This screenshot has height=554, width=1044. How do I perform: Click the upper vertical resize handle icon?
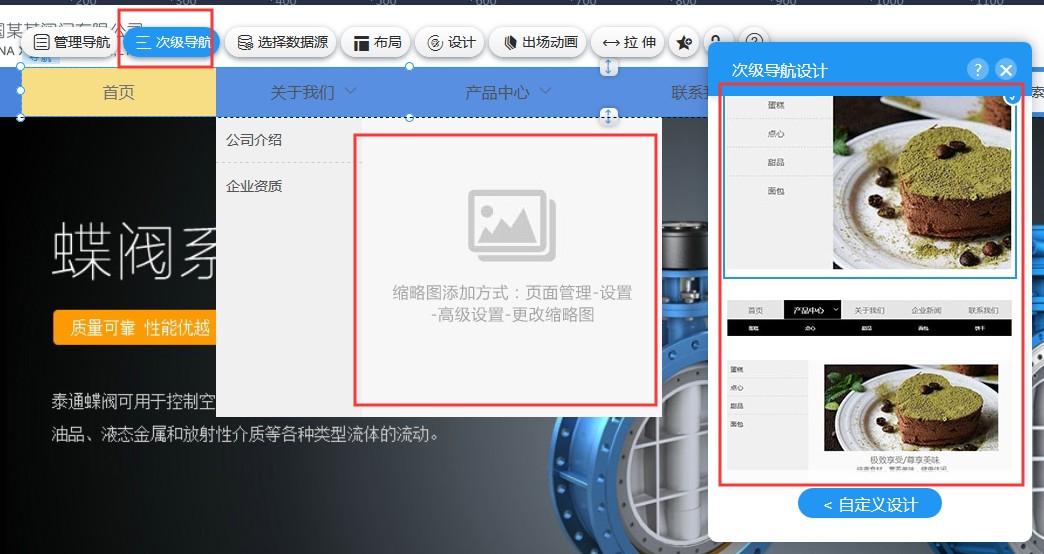pos(609,67)
